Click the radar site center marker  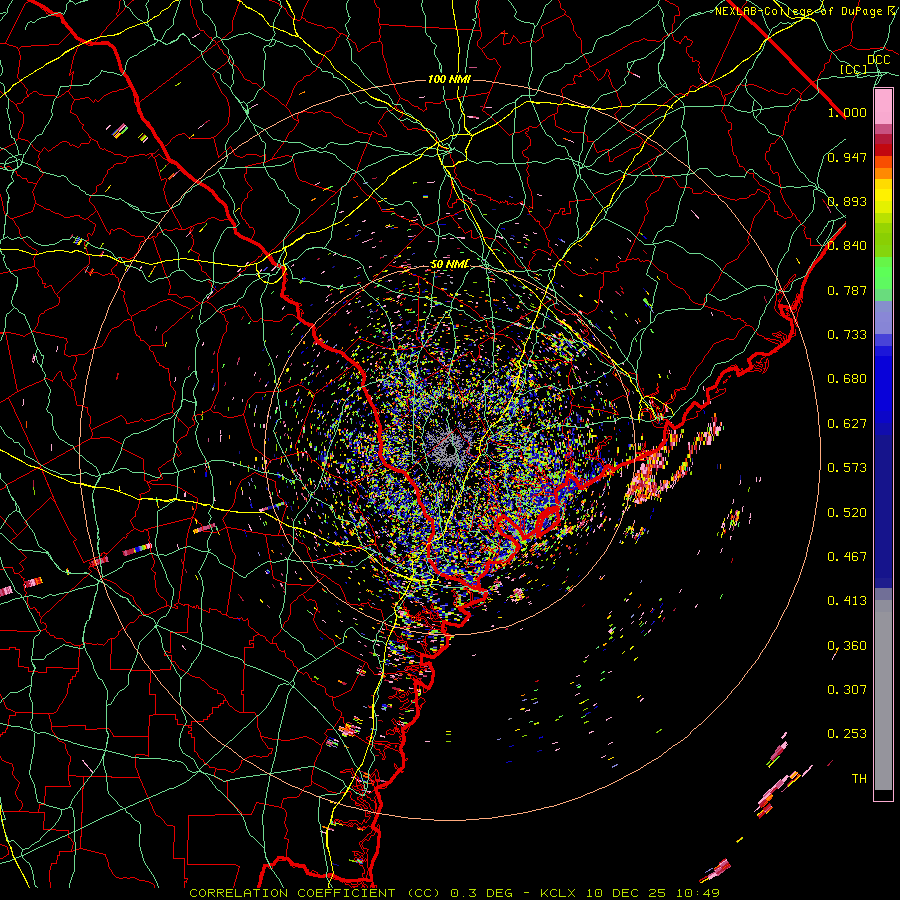point(450,448)
